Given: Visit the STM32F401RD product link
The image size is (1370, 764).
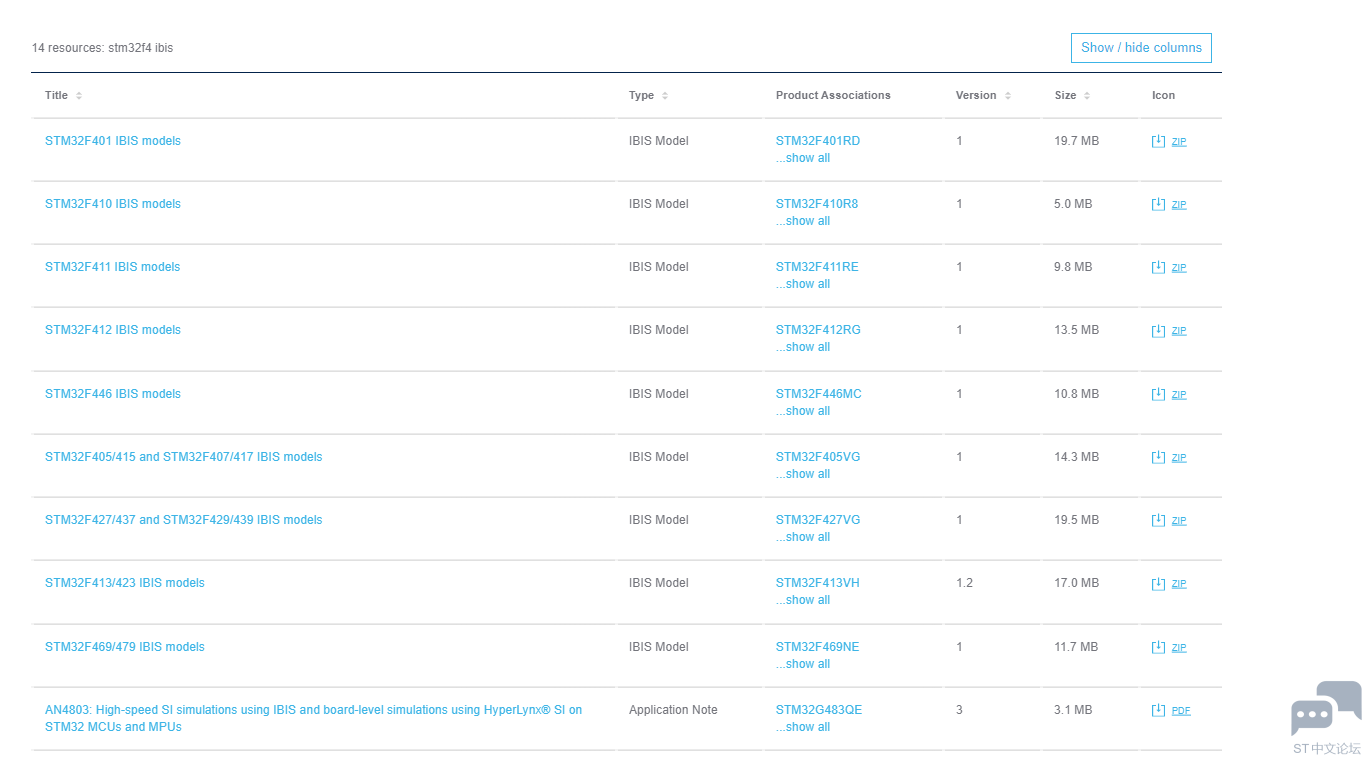Looking at the screenshot, I should click(x=818, y=141).
